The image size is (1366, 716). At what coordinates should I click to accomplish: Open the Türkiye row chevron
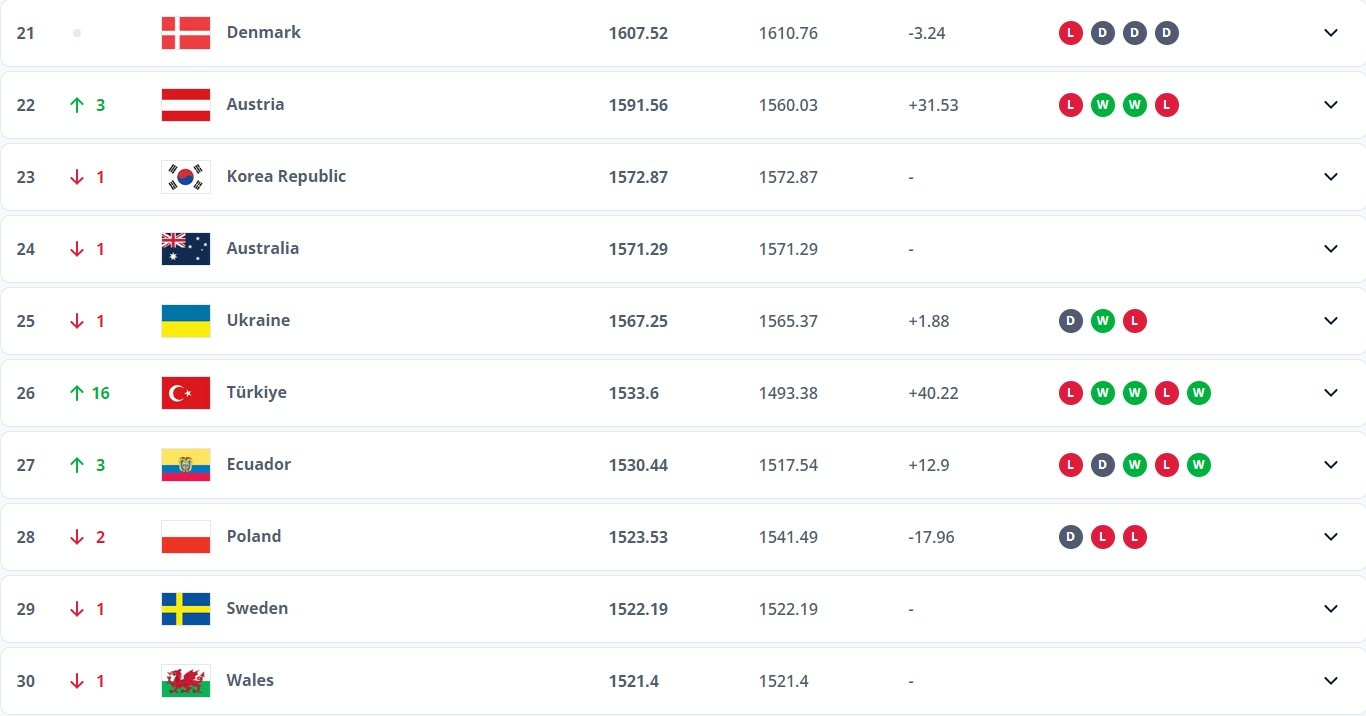point(1331,393)
